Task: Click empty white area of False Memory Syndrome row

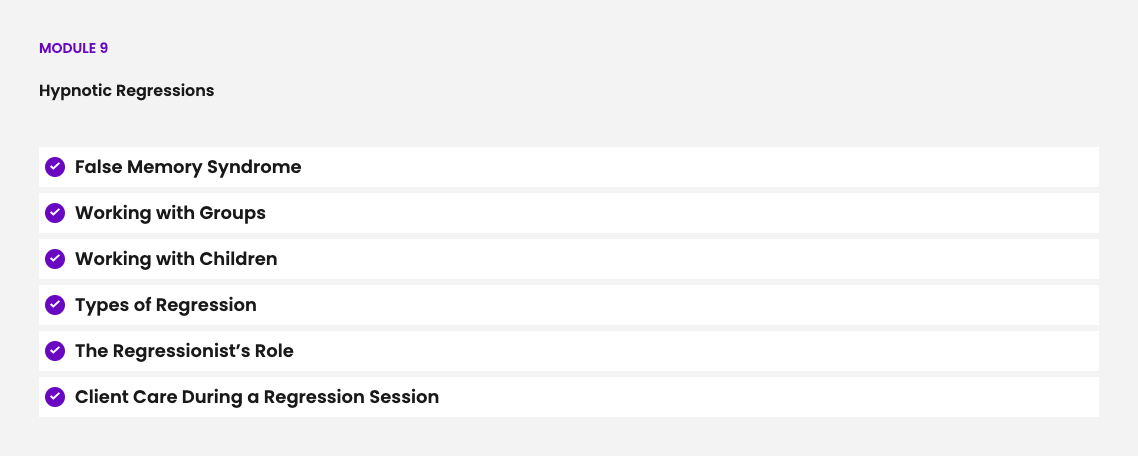Action: (700, 167)
